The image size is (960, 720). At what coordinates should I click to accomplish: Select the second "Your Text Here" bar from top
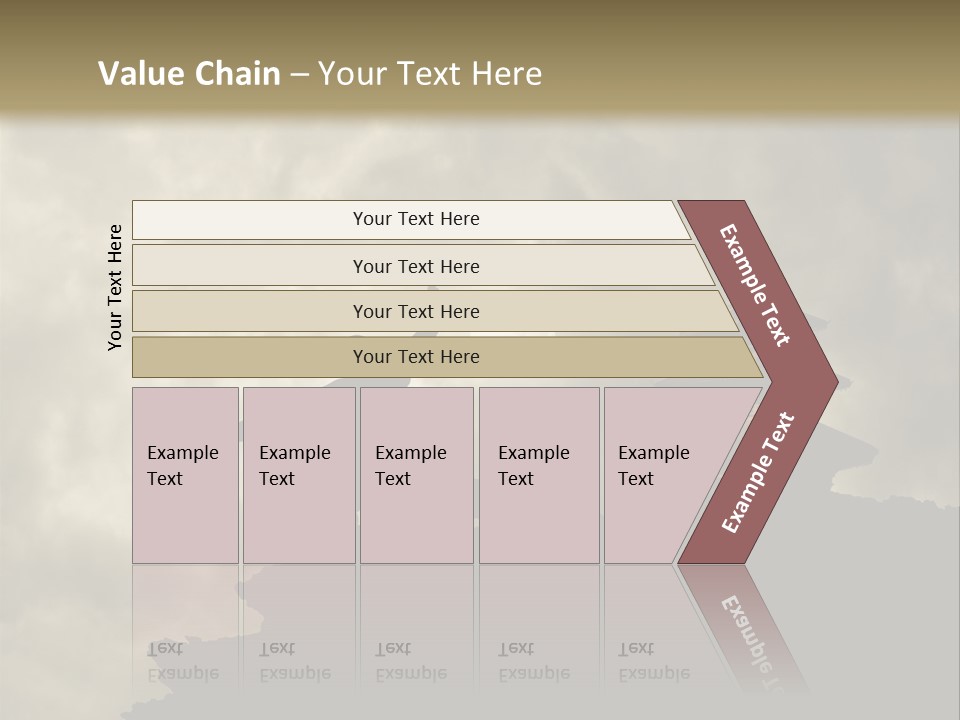[x=415, y=266]
